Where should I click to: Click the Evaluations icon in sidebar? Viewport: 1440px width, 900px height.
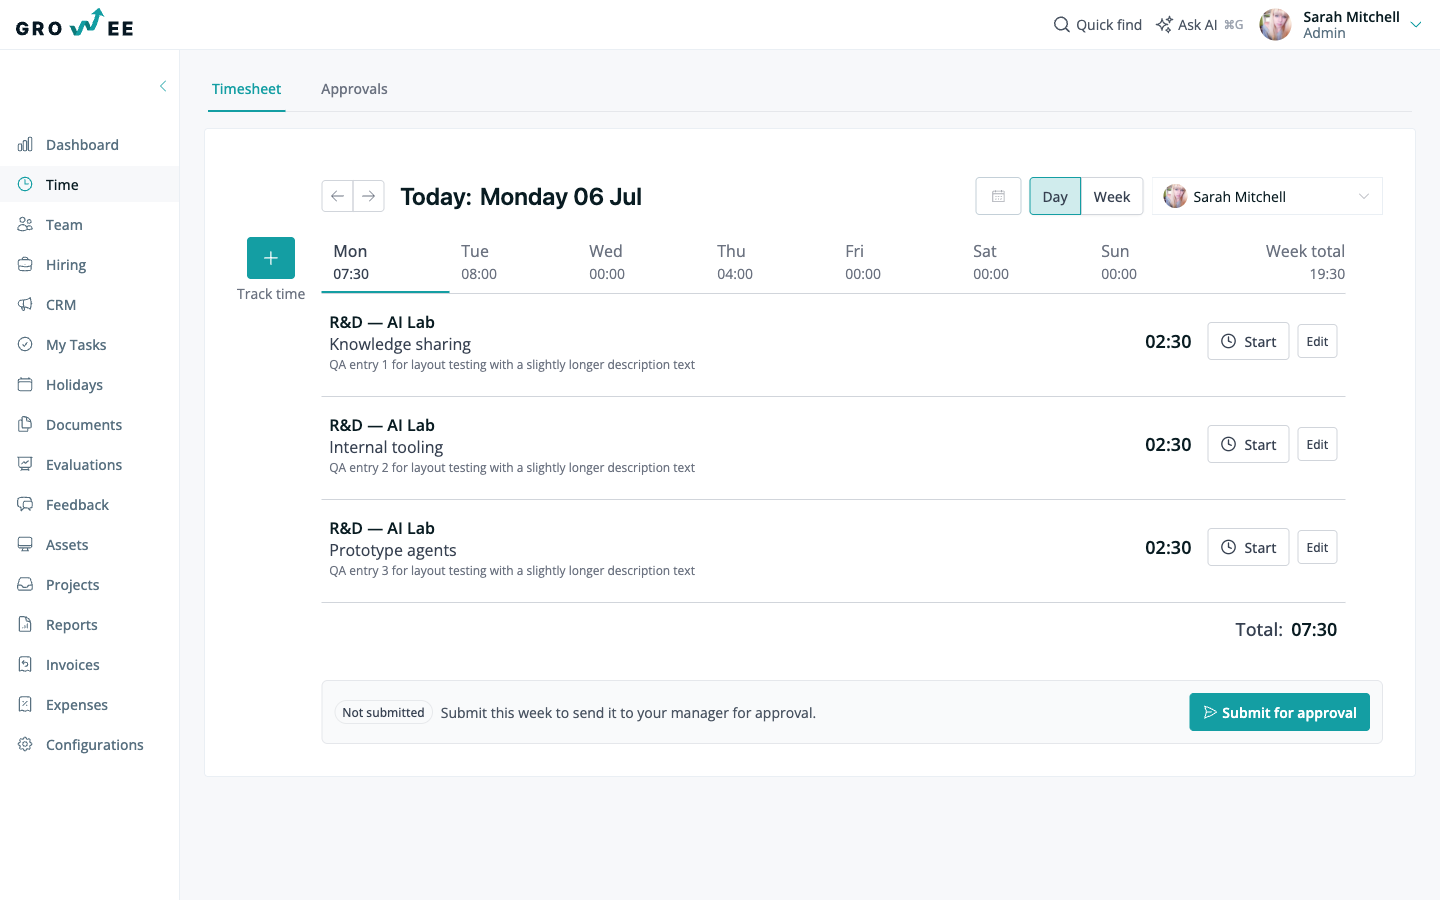[x=25, y=464]
